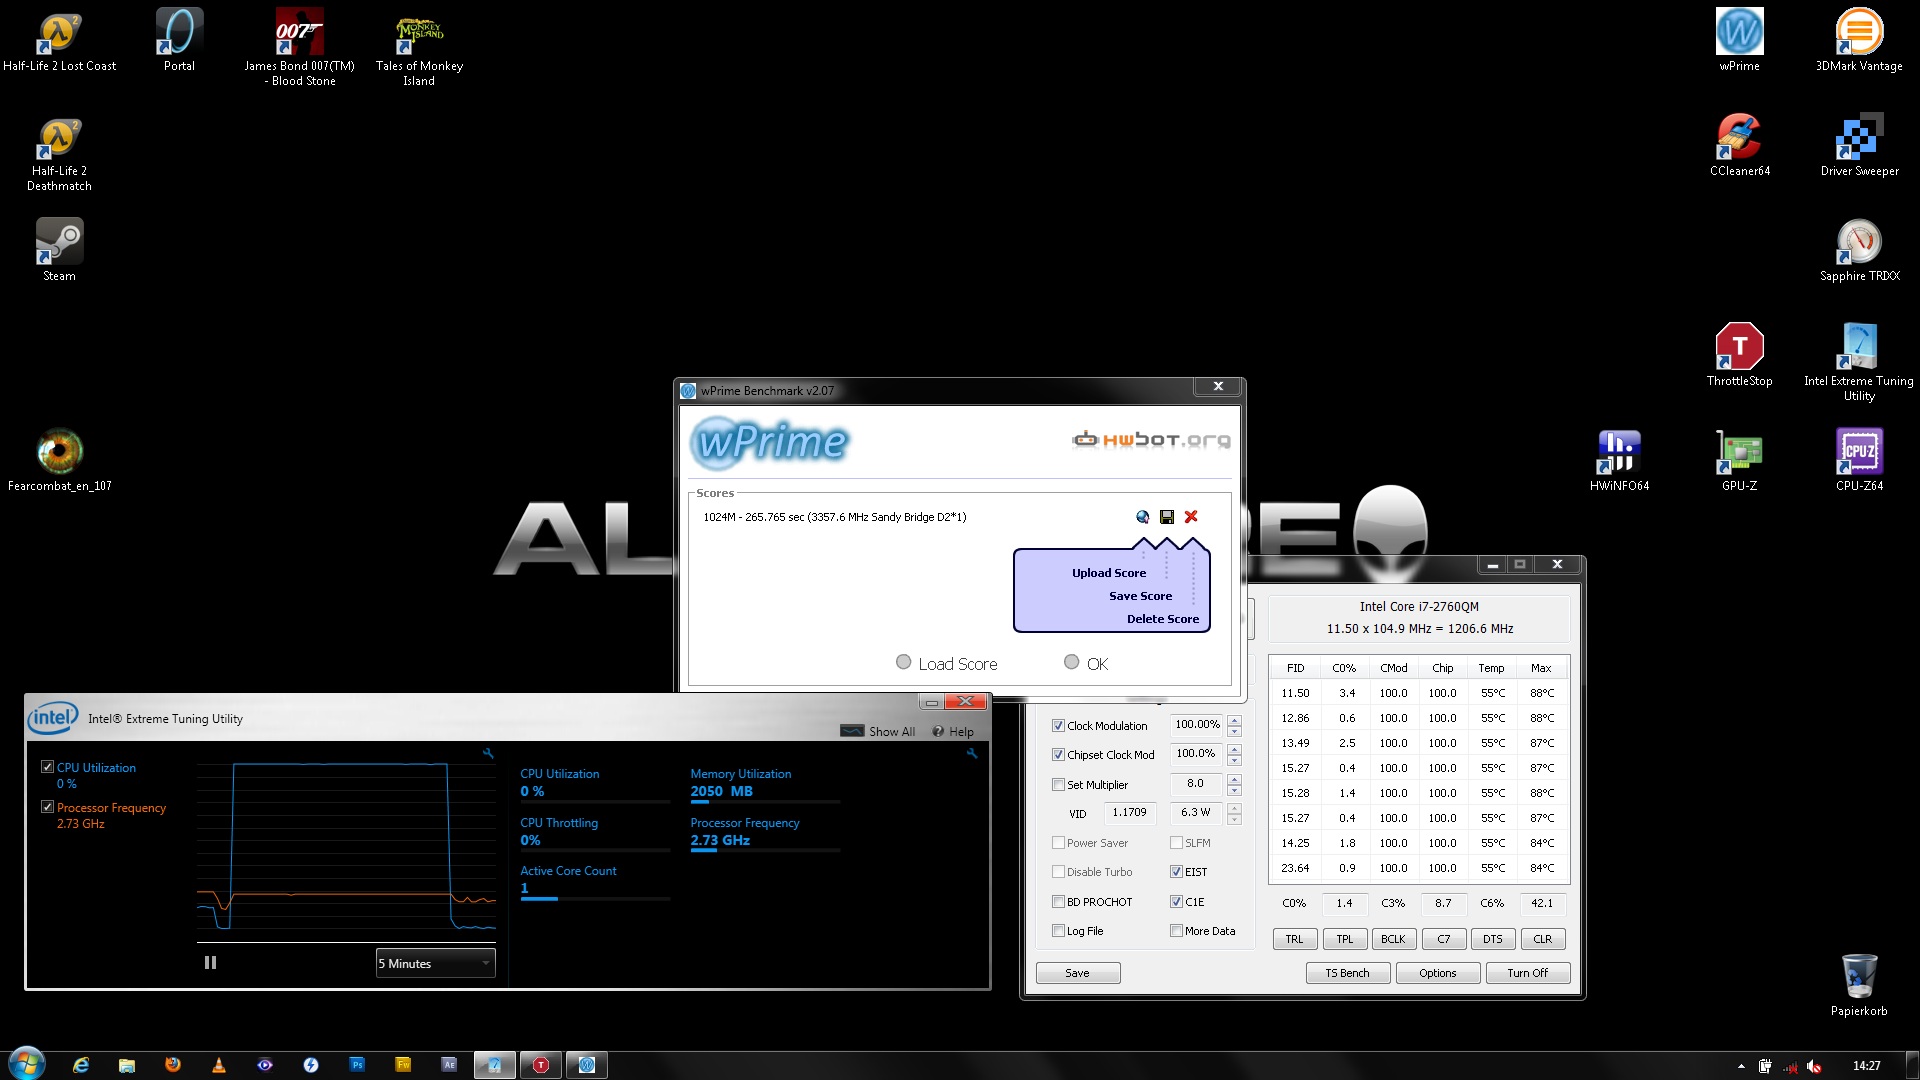Decrease Clock Modulation with the down arrow
The height and width of the screenshot is (1080, 1920).
coord(1234,731)
